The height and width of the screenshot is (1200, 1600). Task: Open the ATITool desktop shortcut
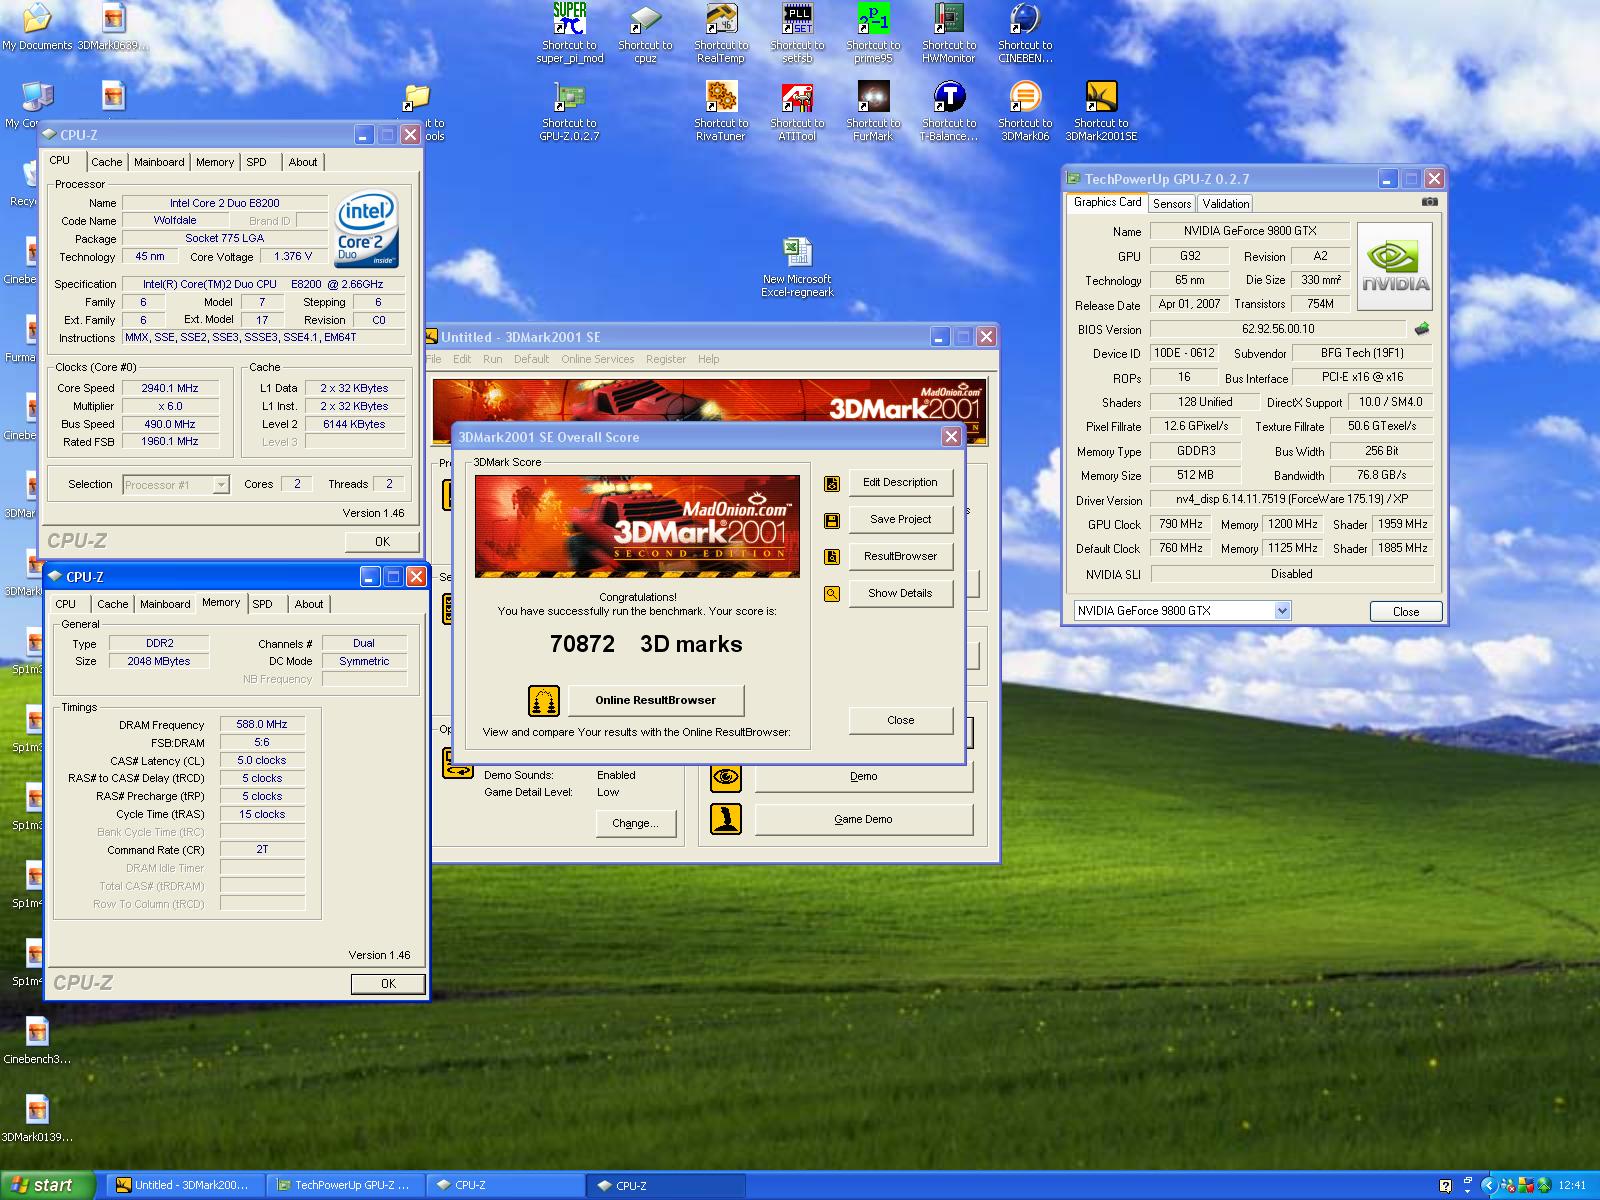797,111
